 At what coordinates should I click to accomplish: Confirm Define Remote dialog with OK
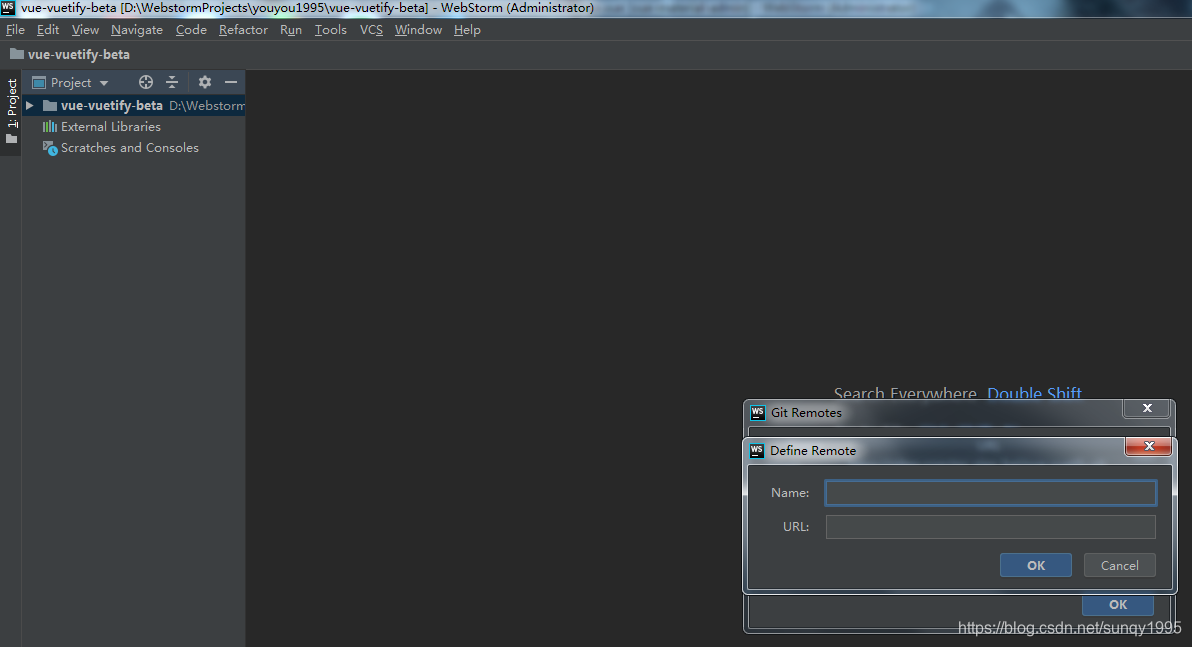click(x=1035, y=565)
